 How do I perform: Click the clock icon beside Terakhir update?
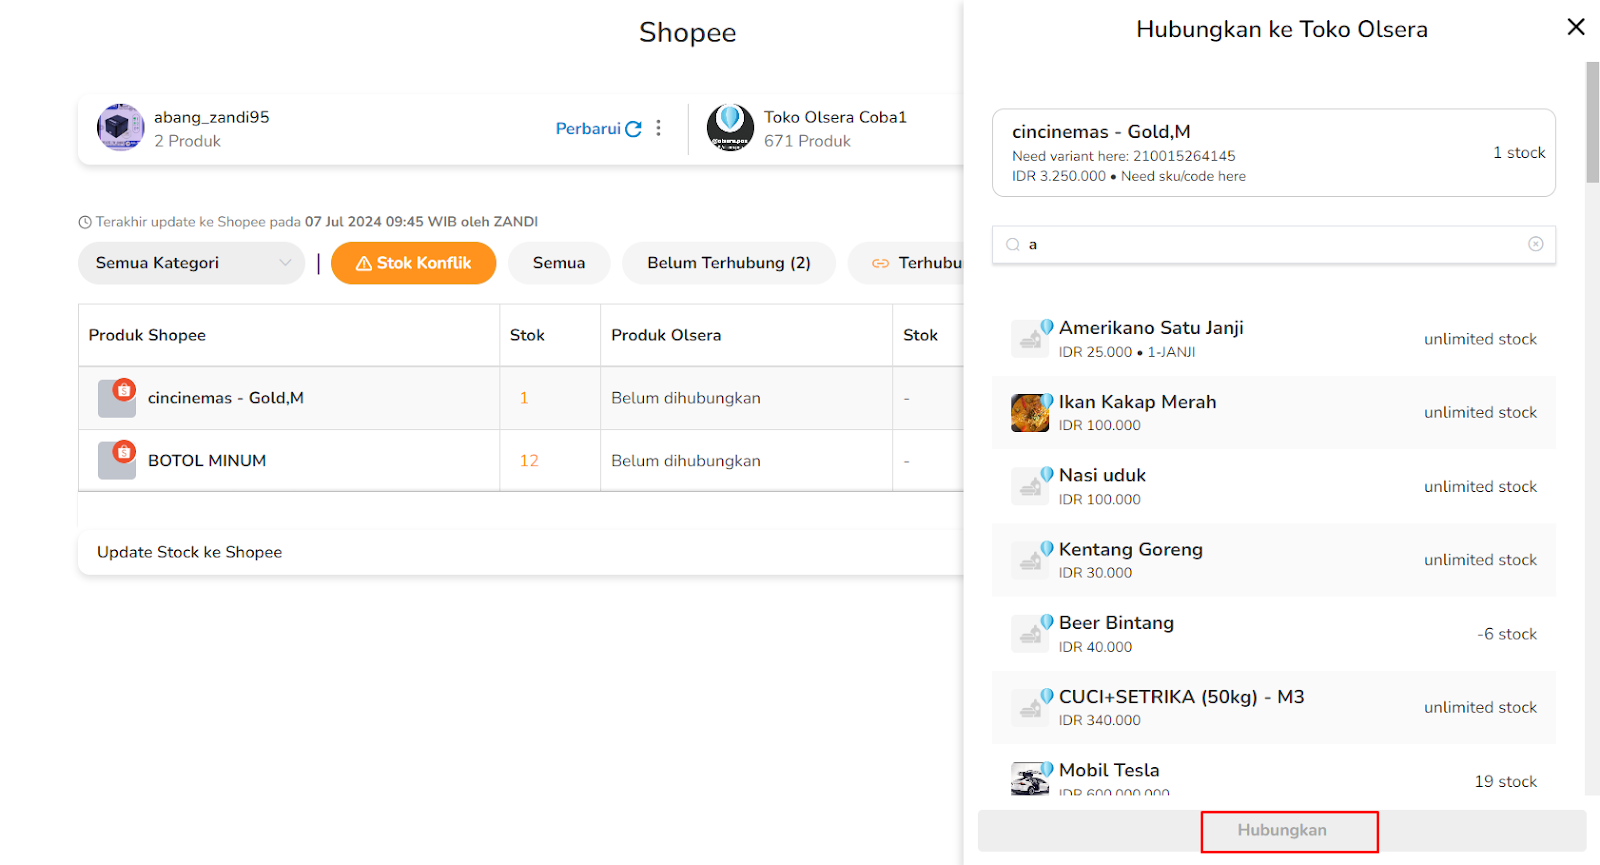(x=85, y=222)
